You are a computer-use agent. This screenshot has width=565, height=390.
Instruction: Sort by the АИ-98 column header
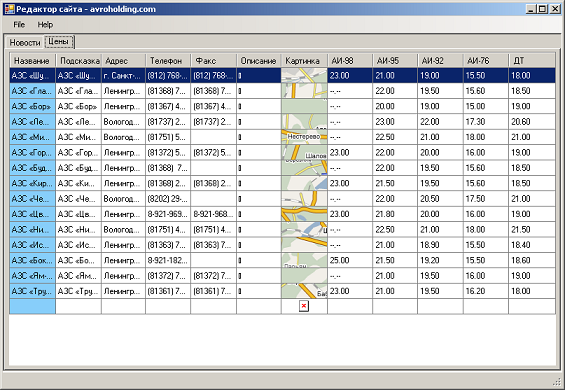350,61
